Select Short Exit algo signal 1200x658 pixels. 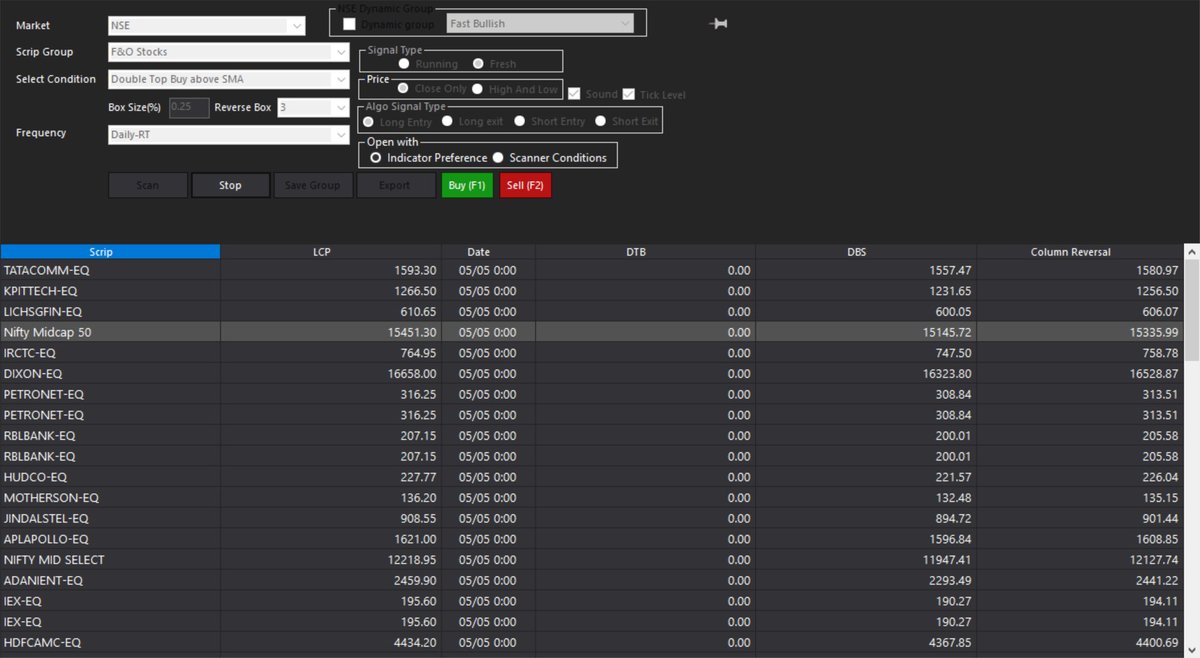(x=600, y=121)
